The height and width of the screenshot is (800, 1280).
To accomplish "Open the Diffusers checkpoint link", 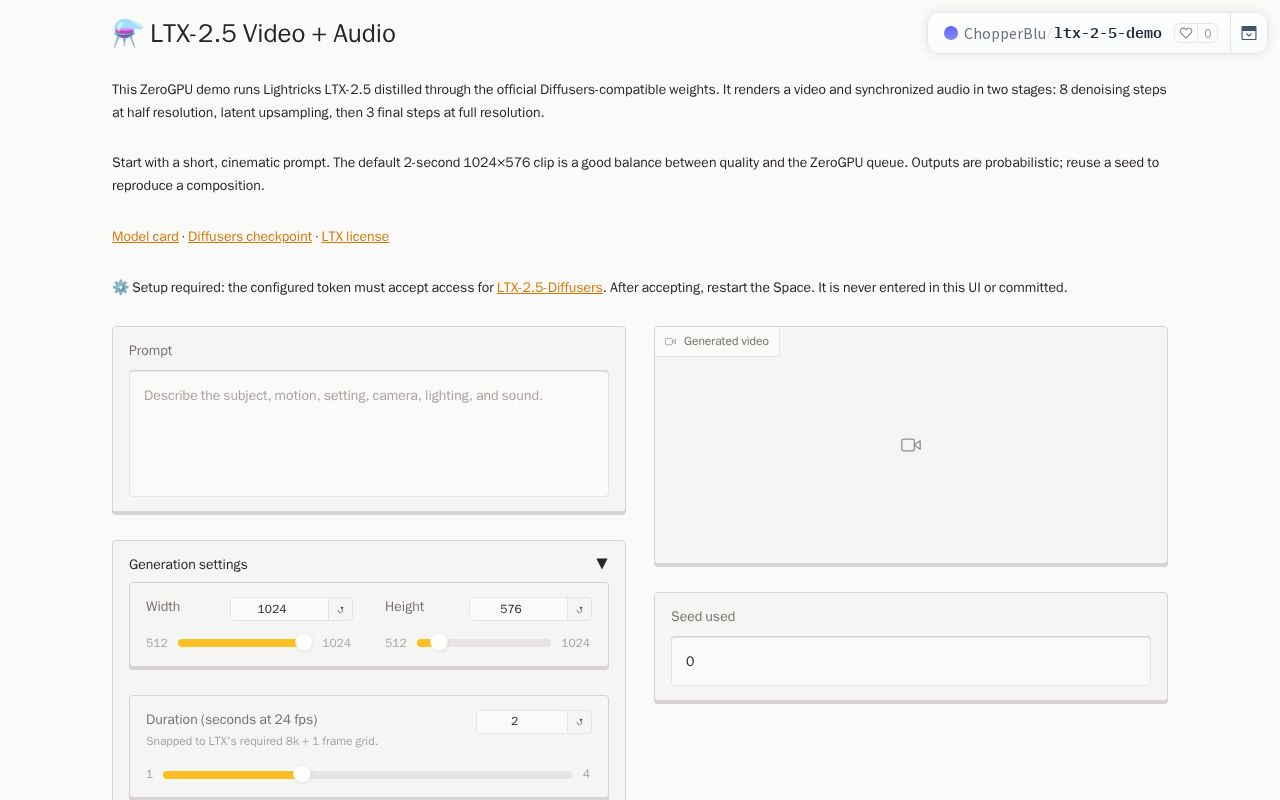I will (x=250, y=237).
